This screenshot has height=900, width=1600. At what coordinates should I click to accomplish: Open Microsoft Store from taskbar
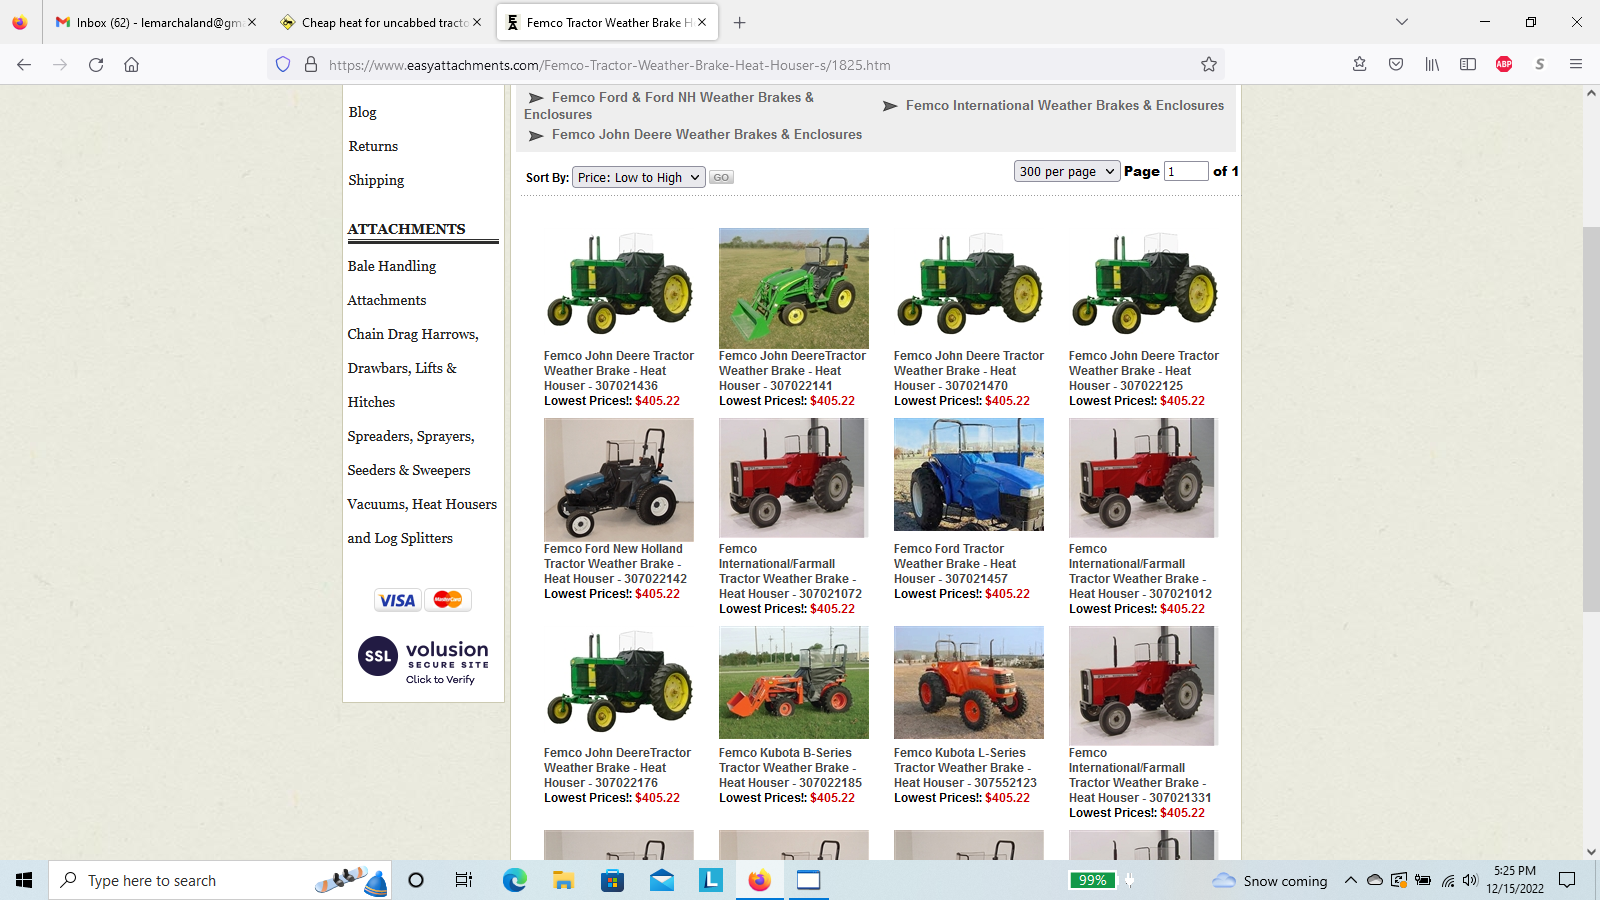(x=612, y=880)
